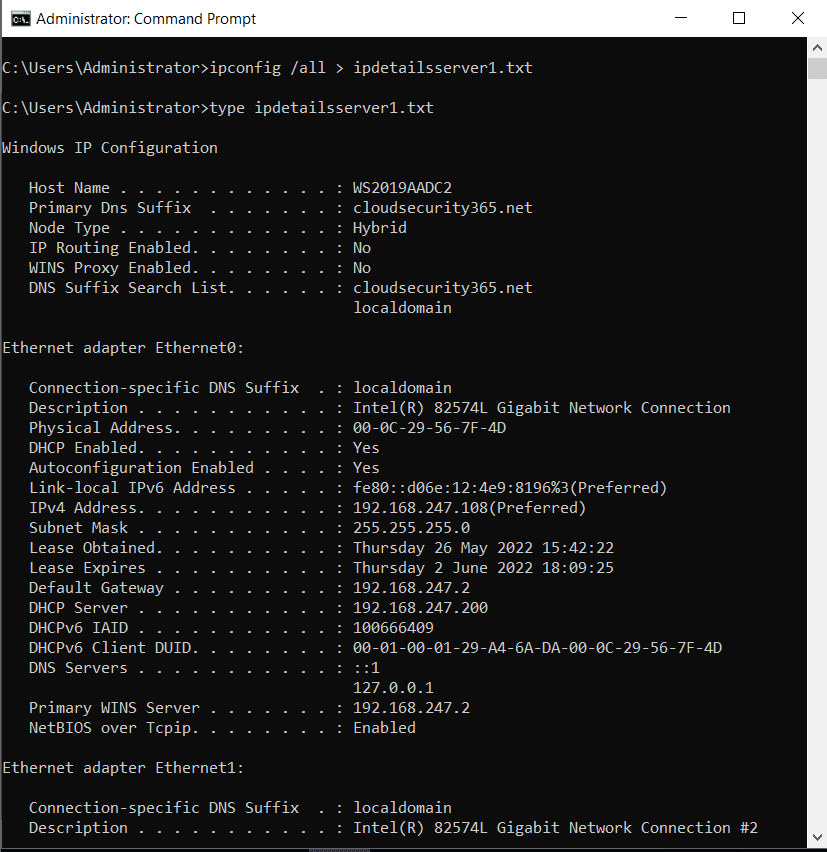The width and height of the screenshot is (827, 852).
Task: Click the 'Windows IP Configuration' heading
Action: coord(110,148)
